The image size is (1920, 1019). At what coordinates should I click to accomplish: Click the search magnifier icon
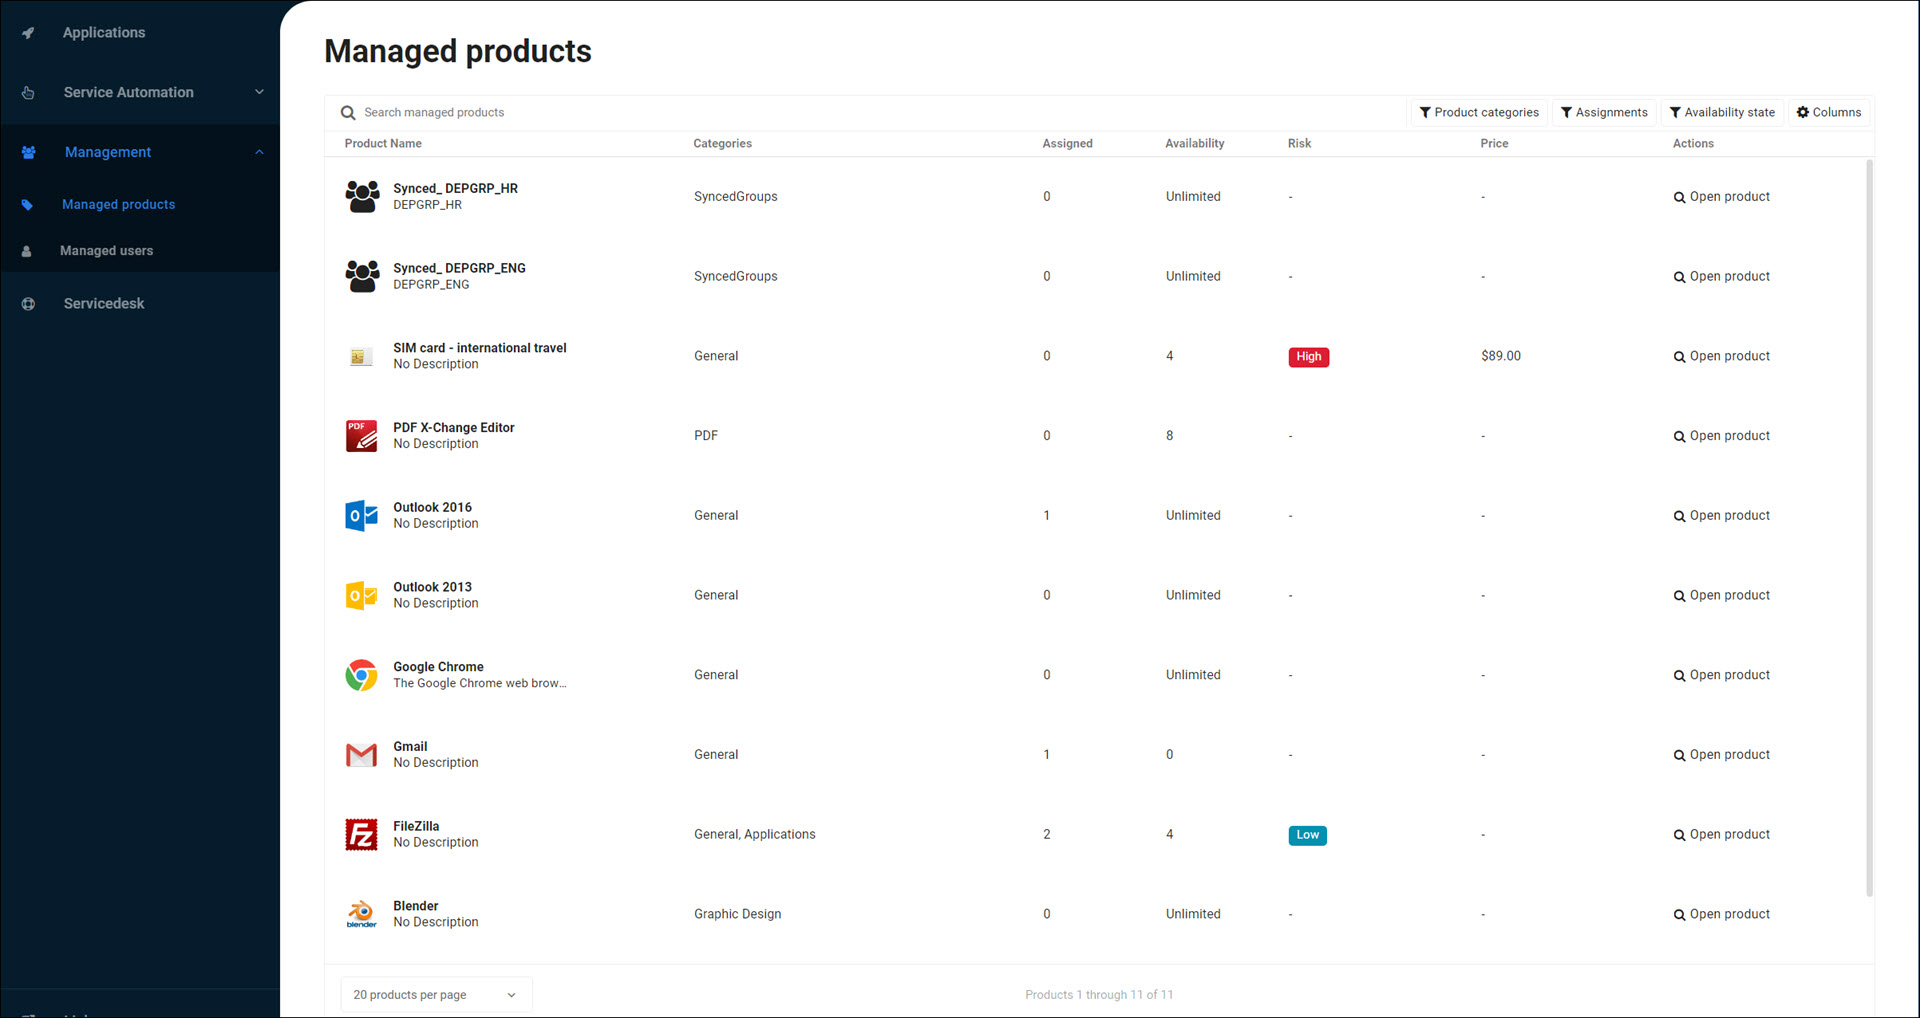(x=348, y=113)
